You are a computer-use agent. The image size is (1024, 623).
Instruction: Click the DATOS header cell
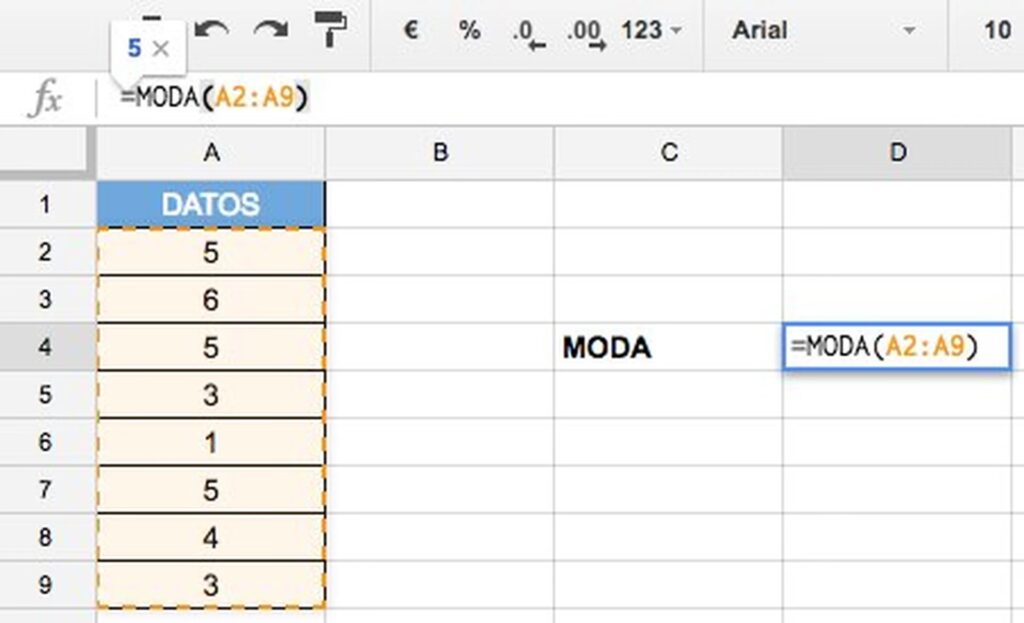point(211,204)
